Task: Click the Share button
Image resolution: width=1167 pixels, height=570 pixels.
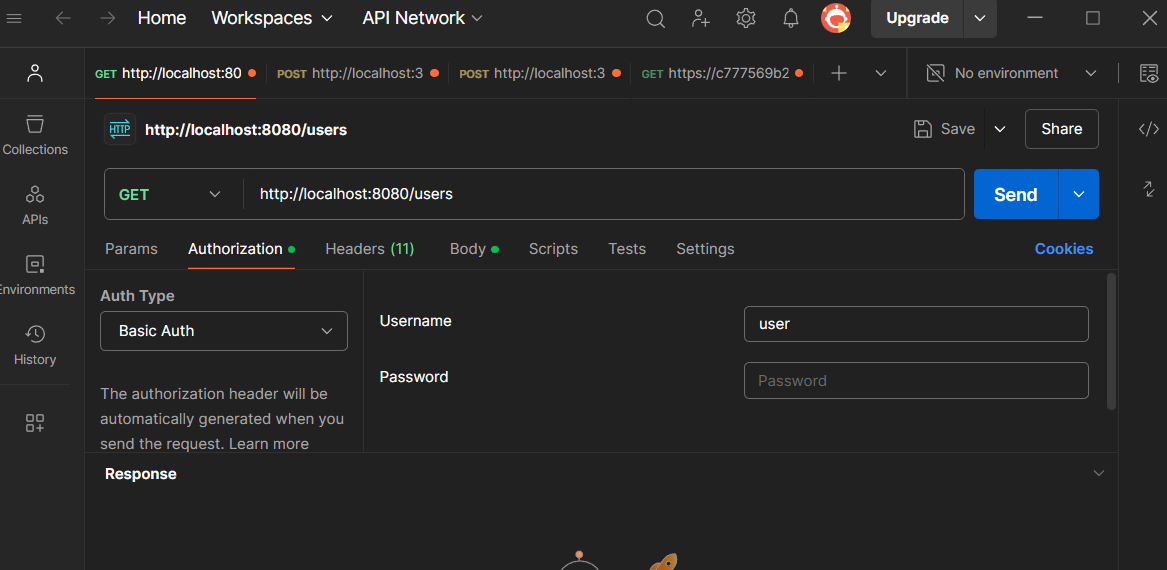Action: coord(1061,129)
